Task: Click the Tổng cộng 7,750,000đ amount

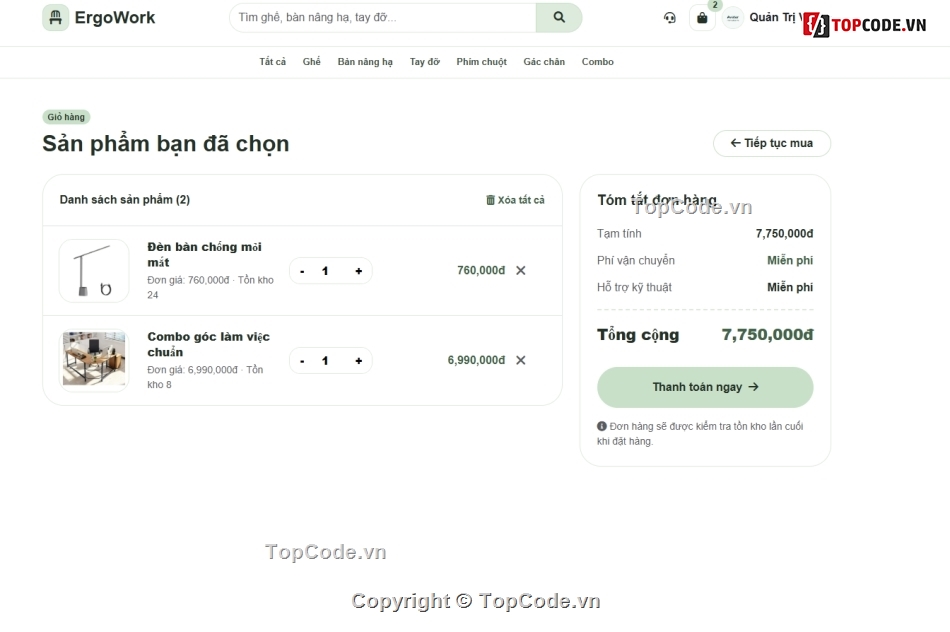Action: coord(767,334)
